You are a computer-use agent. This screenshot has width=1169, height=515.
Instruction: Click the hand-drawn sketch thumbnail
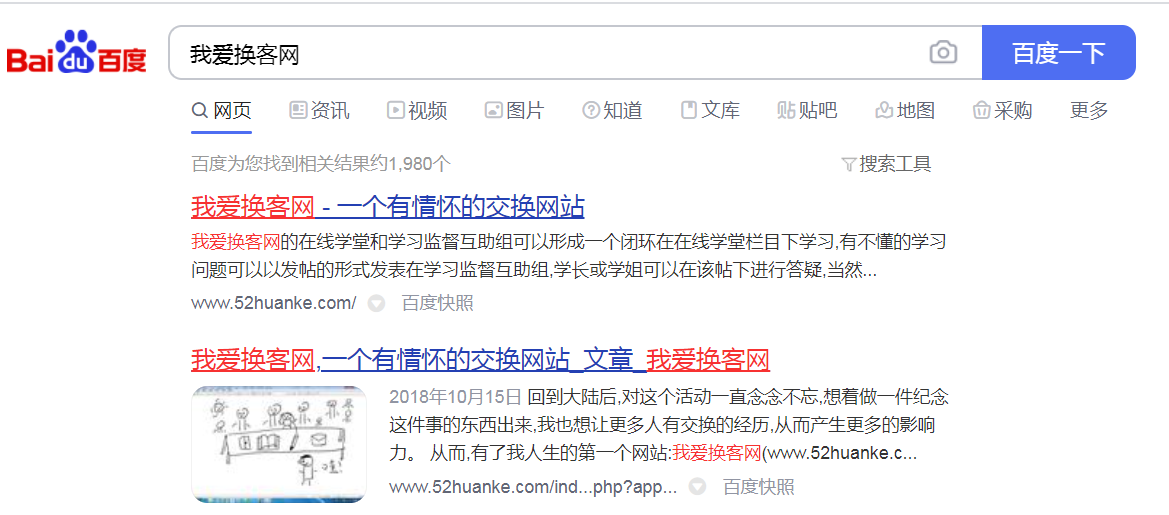[279, 443]
